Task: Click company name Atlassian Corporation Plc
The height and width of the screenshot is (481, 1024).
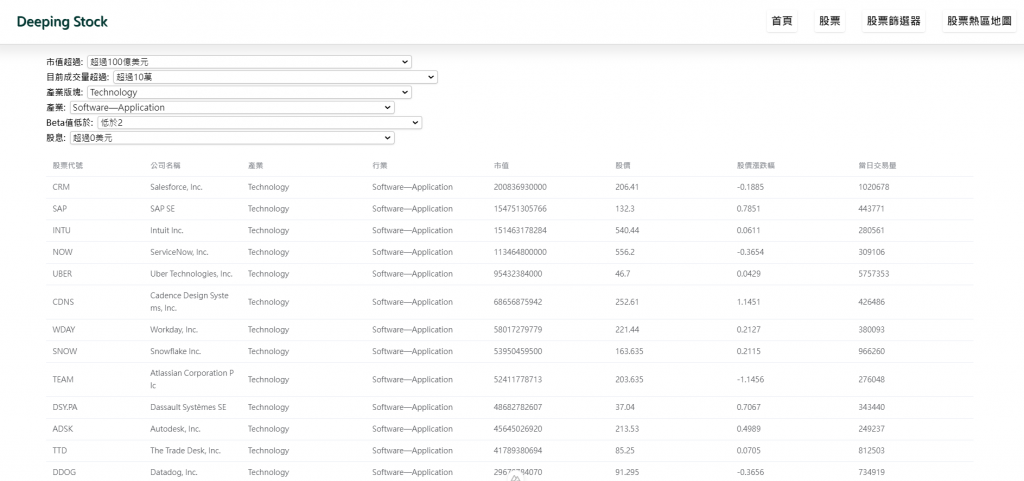Action: [192, 379]
